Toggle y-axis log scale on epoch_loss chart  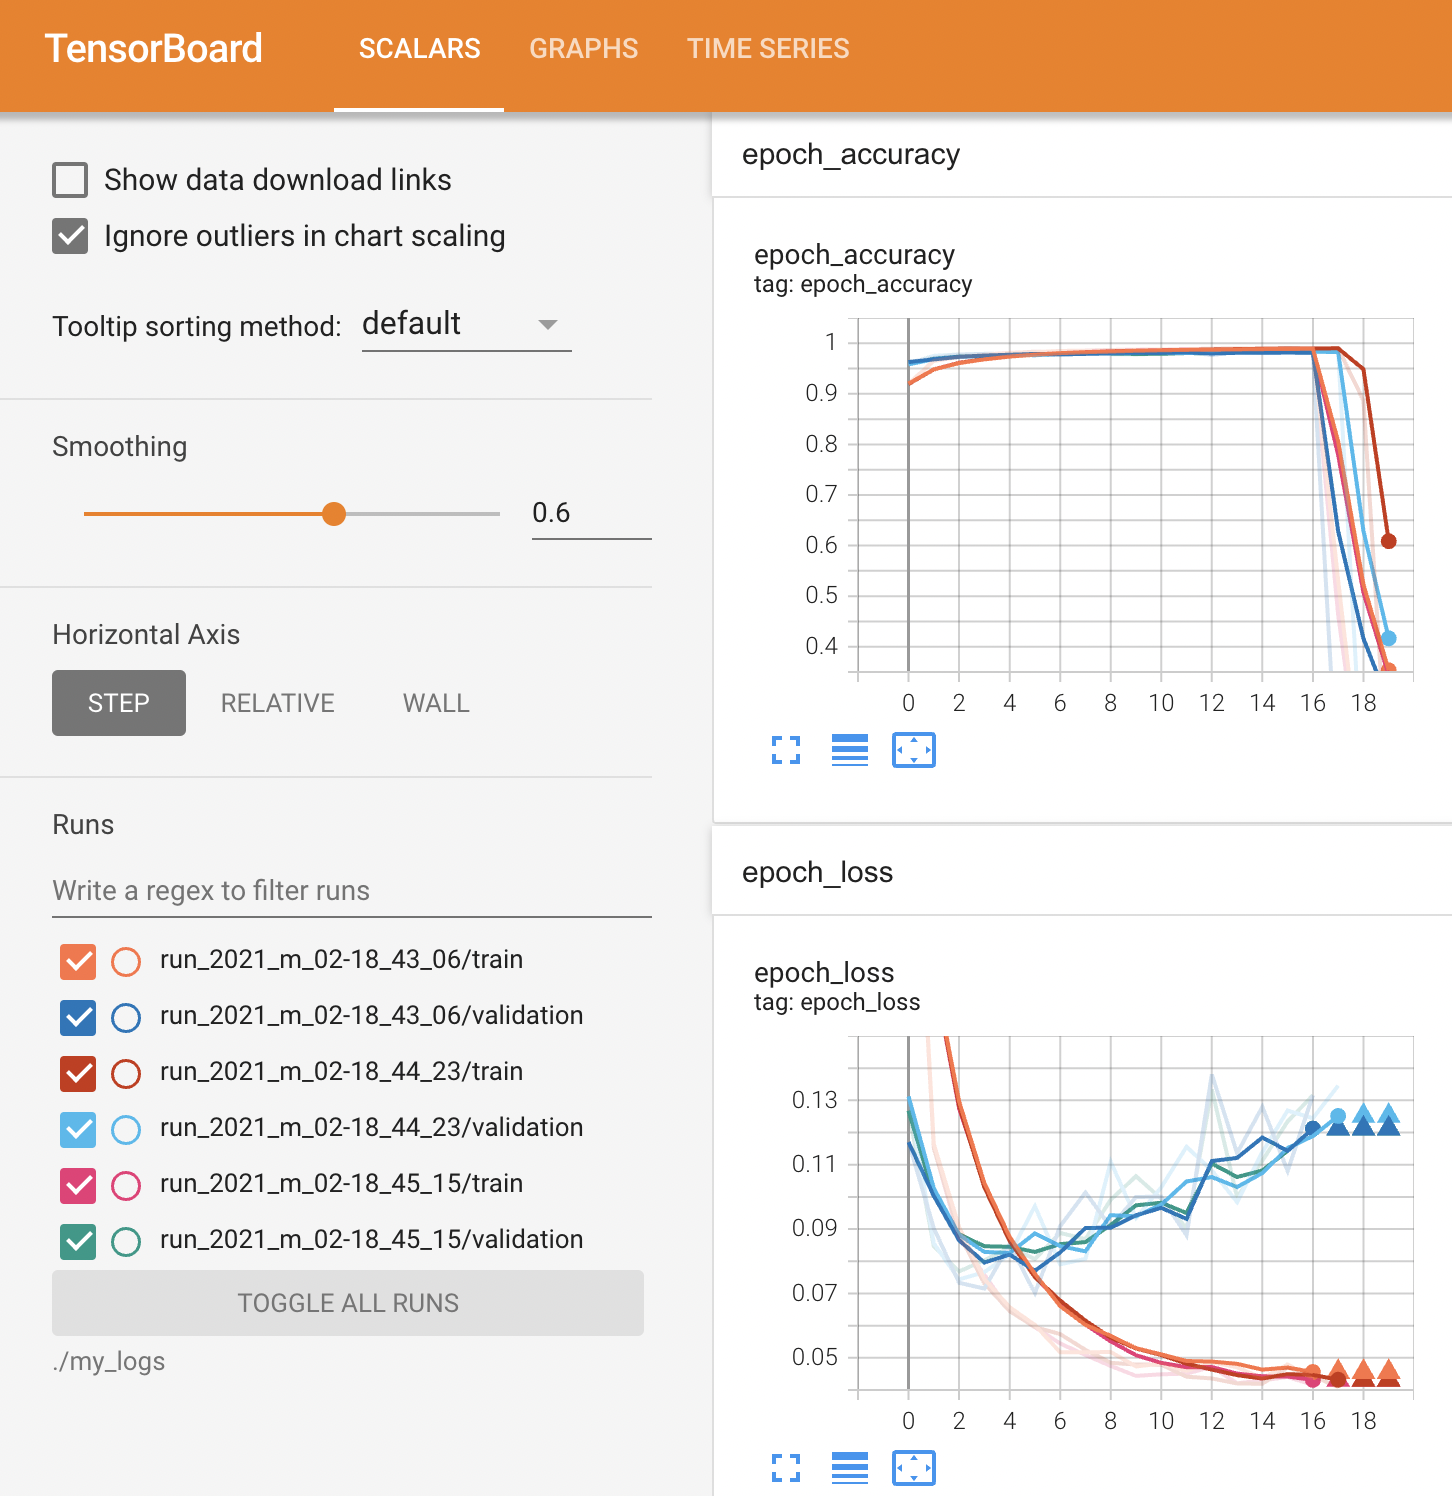850,1468
